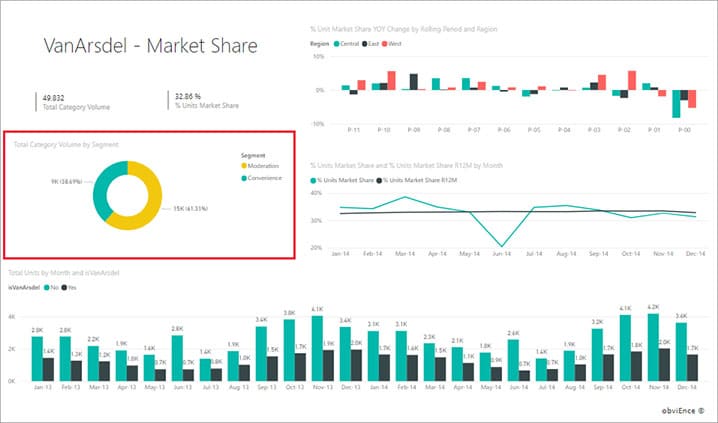Select Moderation in the Segment legend
This screenshot has width=718, height=423.
click(260, 166)
